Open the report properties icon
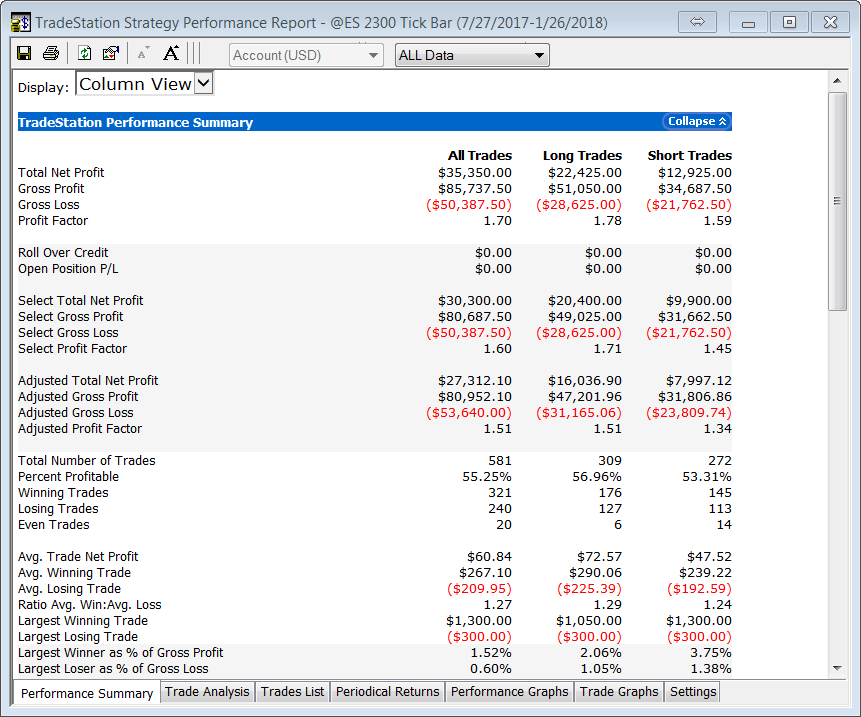Image resolution: width=861 pixels, height=717 pixels. tap(111, 54)
